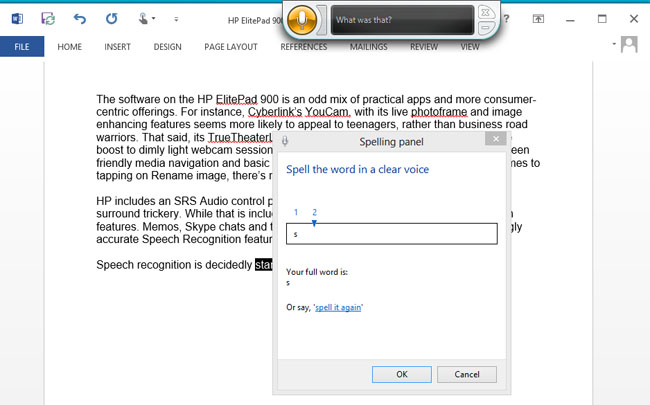The width and height of the screenshot is (650, 405).
Task: Click the 'What was that?' speech status text
Action: [x=364, y=20]
